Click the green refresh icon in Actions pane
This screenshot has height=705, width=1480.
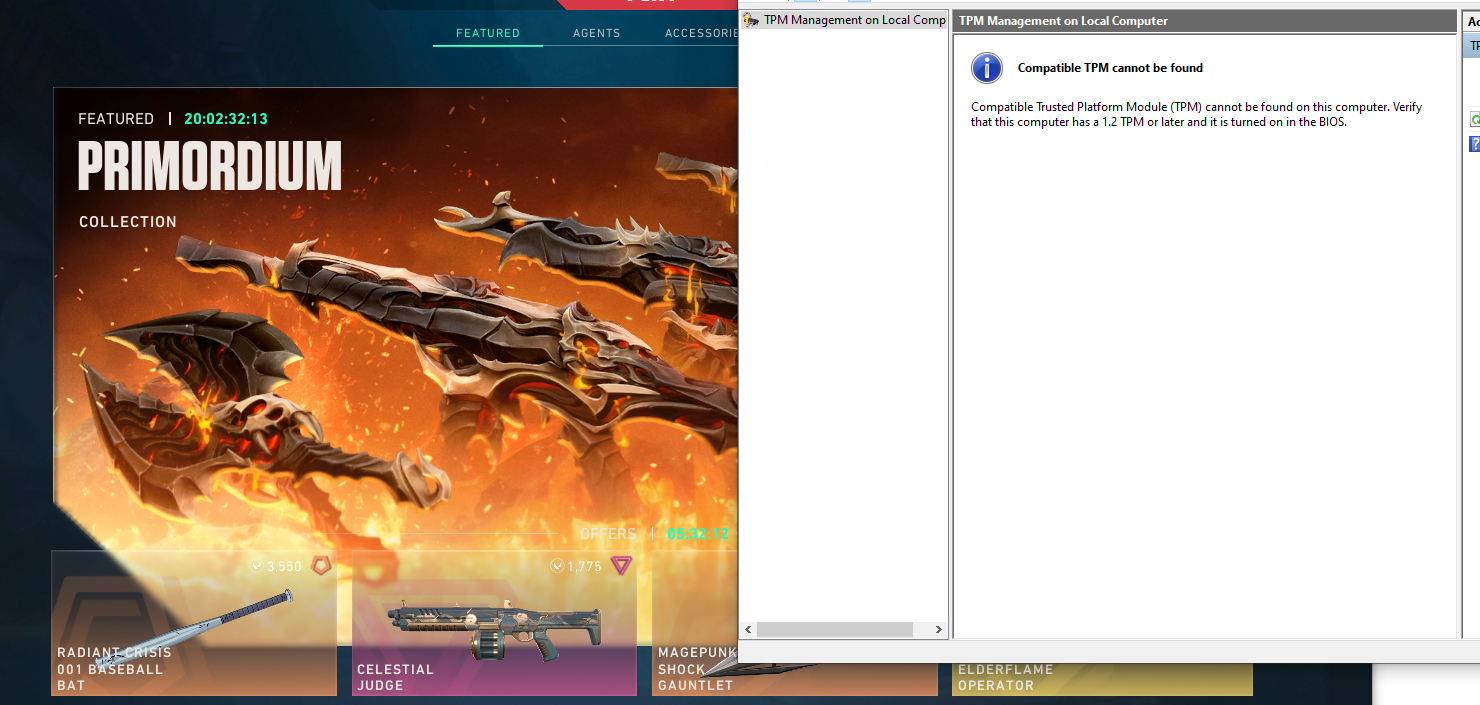(1475, 120)
